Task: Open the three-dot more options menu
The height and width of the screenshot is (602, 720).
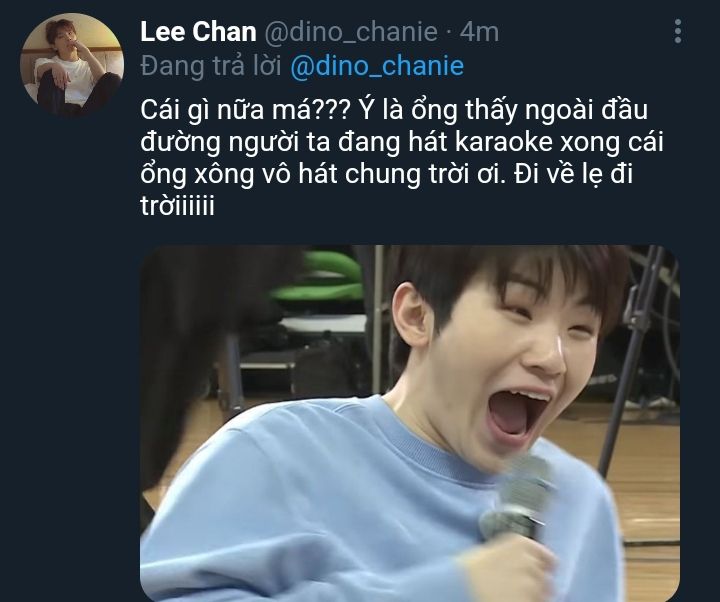Action: coord(678,31)
